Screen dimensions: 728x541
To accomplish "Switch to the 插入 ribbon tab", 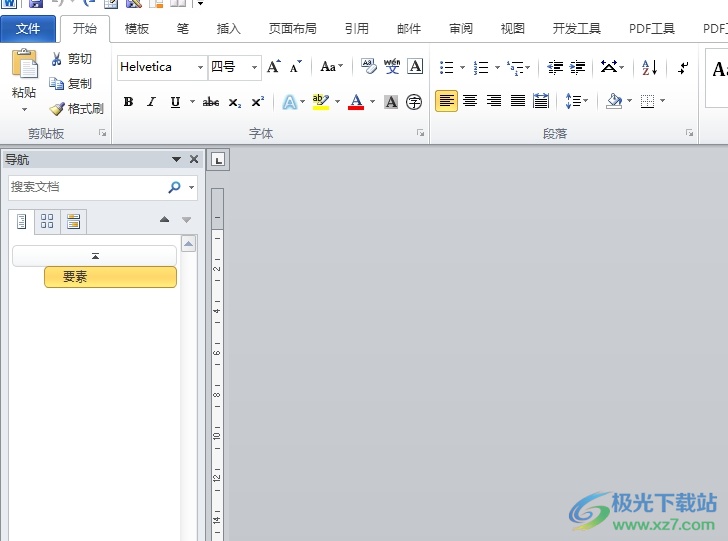I will tap(228, 29).
